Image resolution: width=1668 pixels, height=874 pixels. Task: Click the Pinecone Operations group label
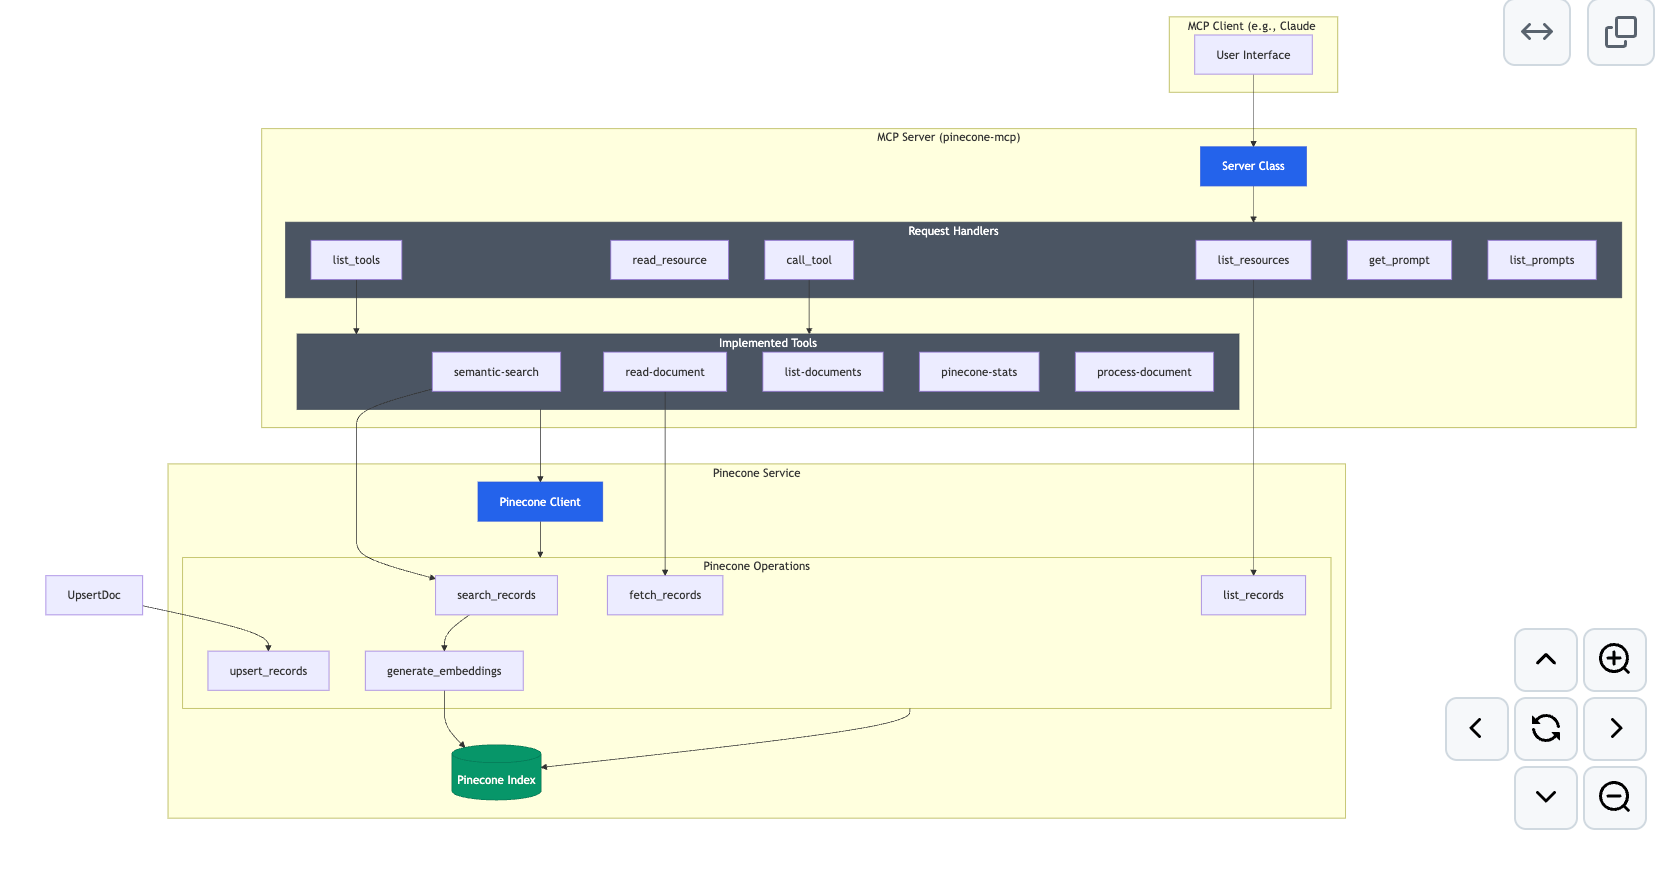click(756, 566)
